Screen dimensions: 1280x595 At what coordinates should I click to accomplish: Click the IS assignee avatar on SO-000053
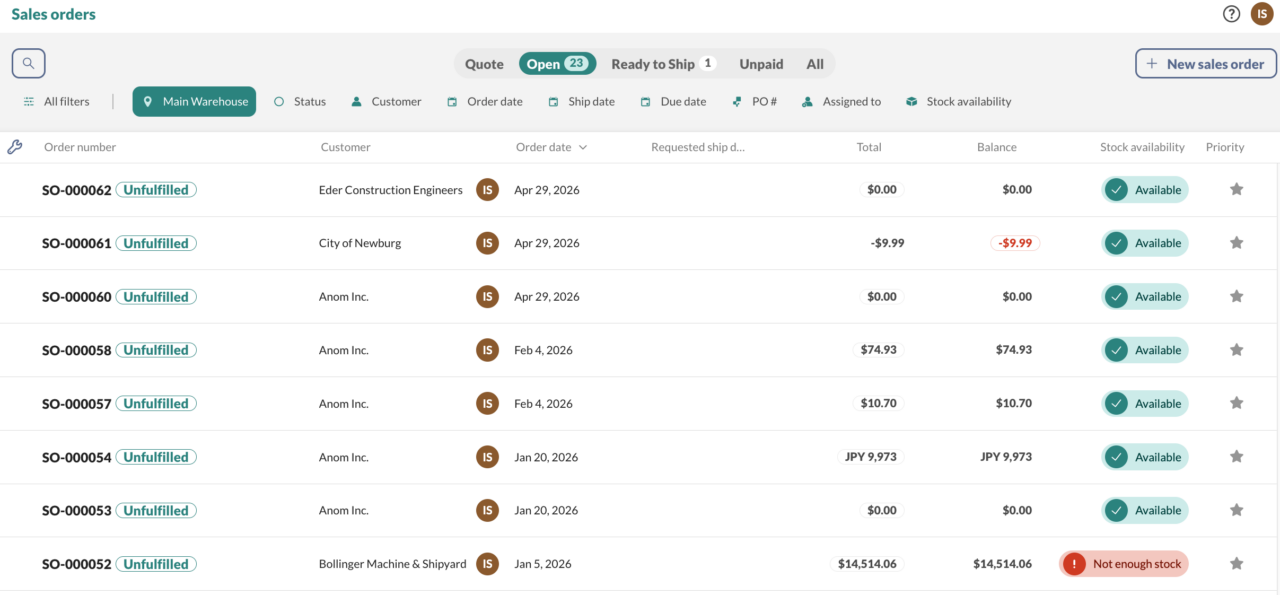click(x=487, y=510)
